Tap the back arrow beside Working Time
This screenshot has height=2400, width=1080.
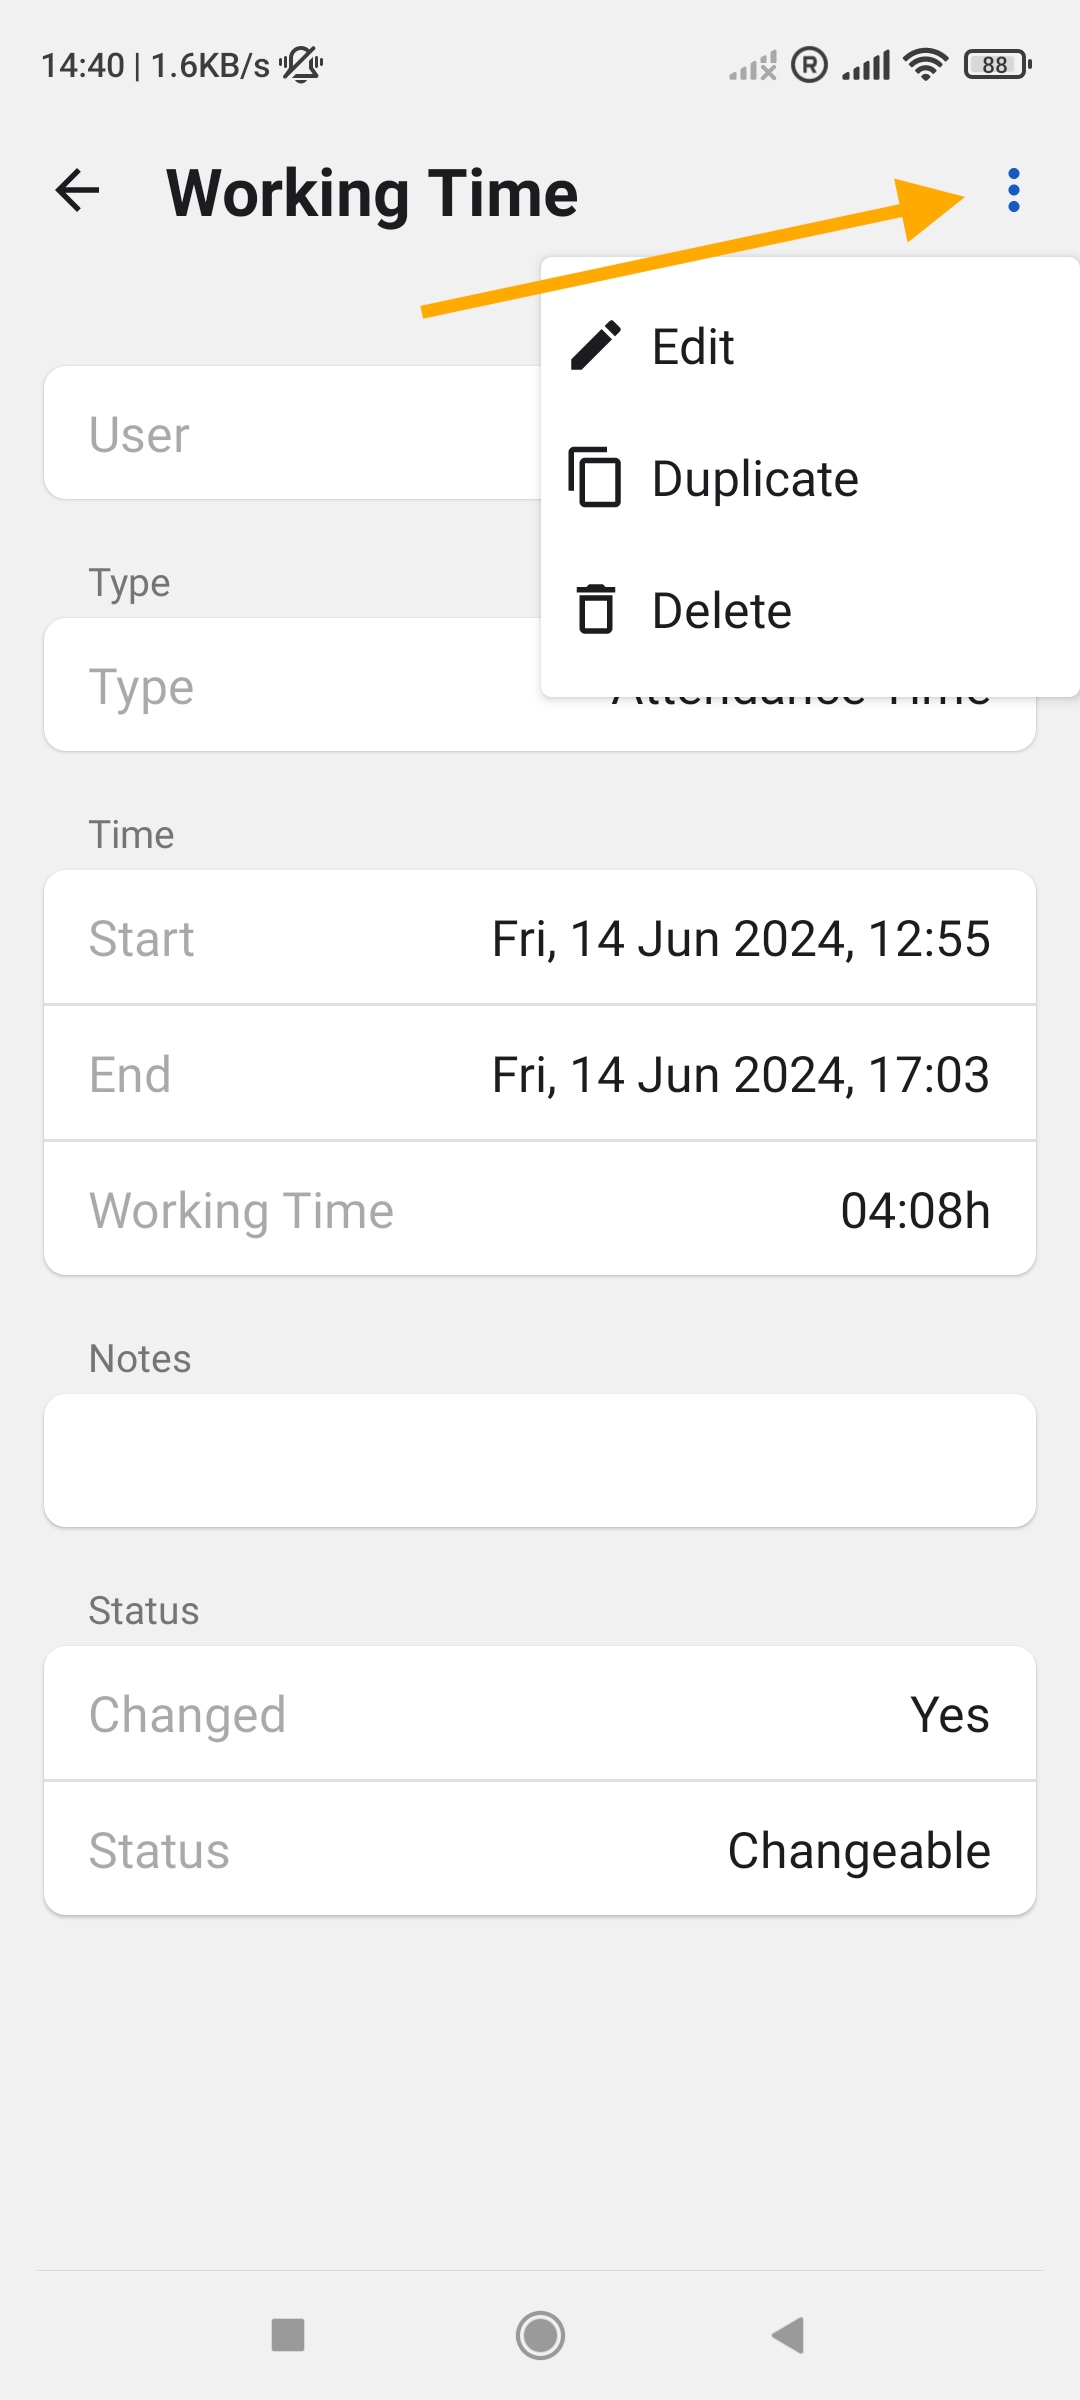(77, 191)
